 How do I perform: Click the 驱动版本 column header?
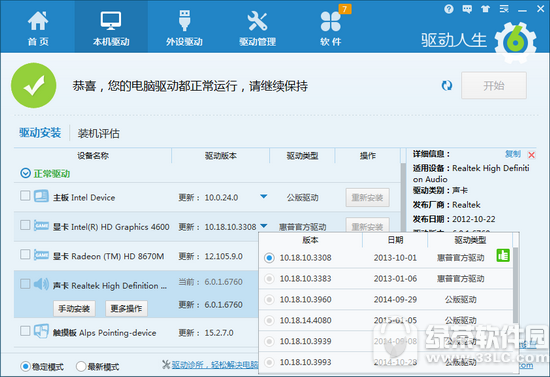[221, 156]
